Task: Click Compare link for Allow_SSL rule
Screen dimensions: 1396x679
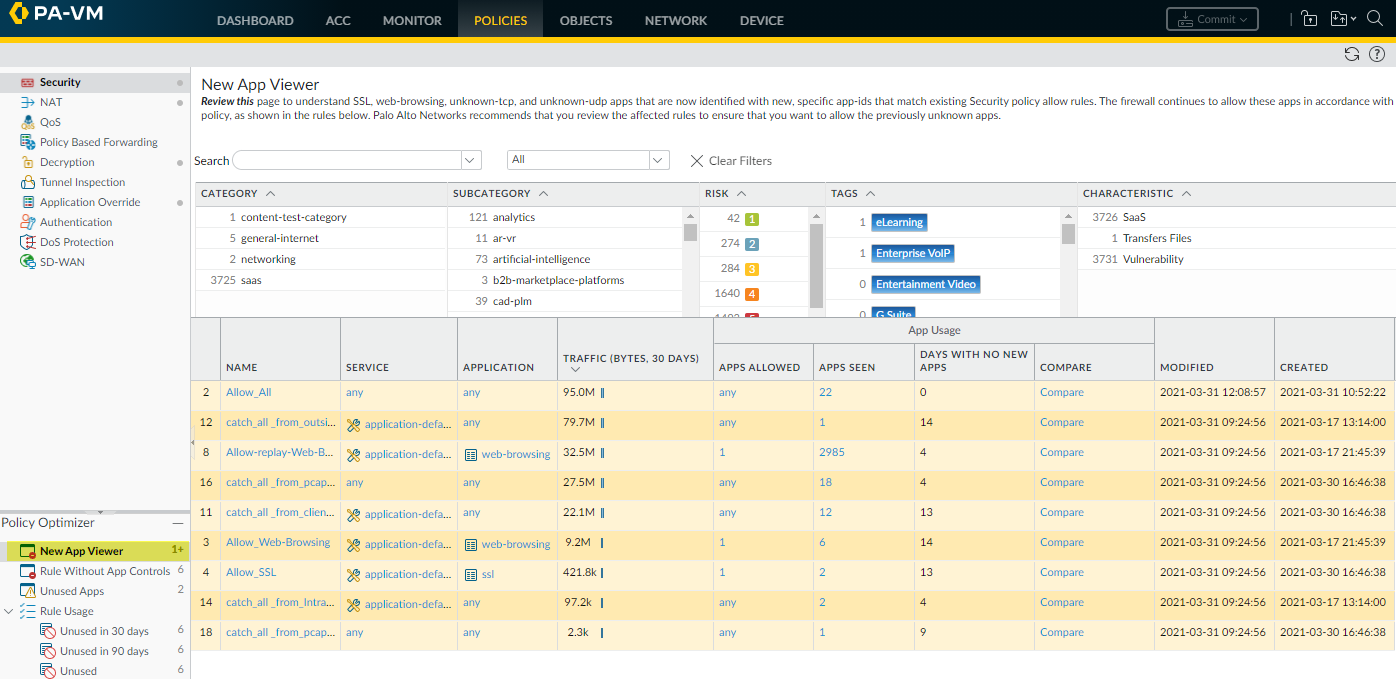Action: coord(1061,572)
